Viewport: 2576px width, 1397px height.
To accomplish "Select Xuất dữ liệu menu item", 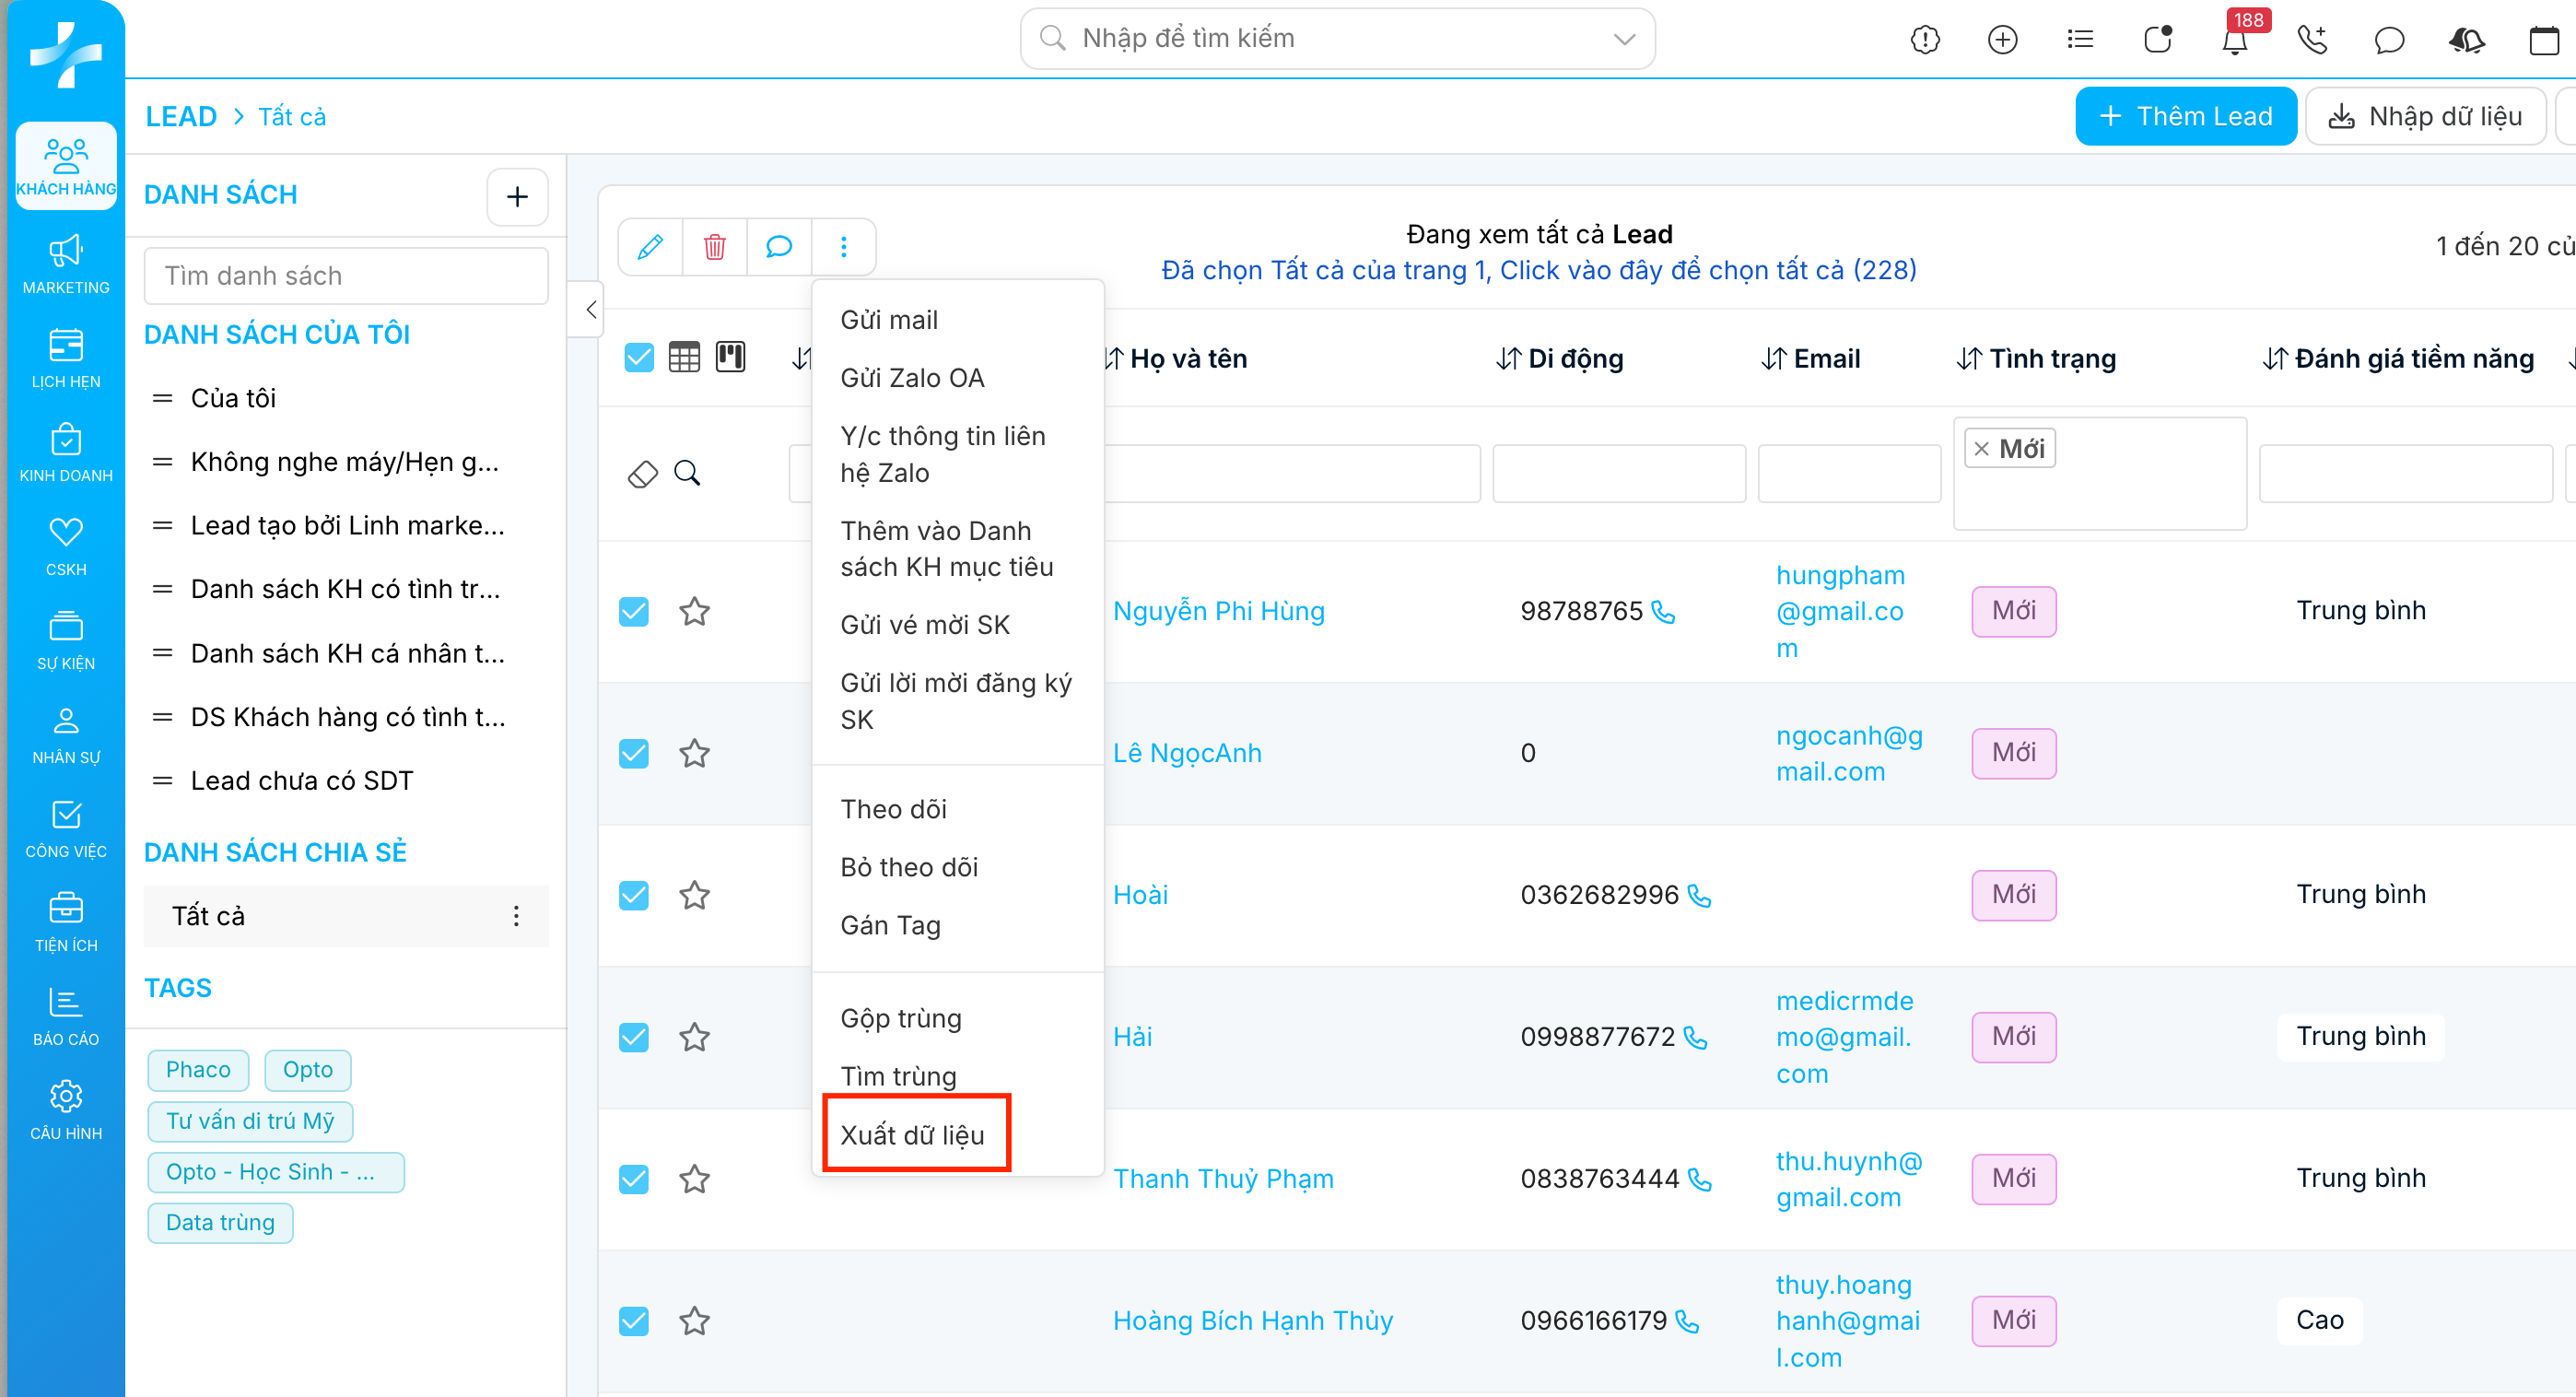I will click(912, 1135).
